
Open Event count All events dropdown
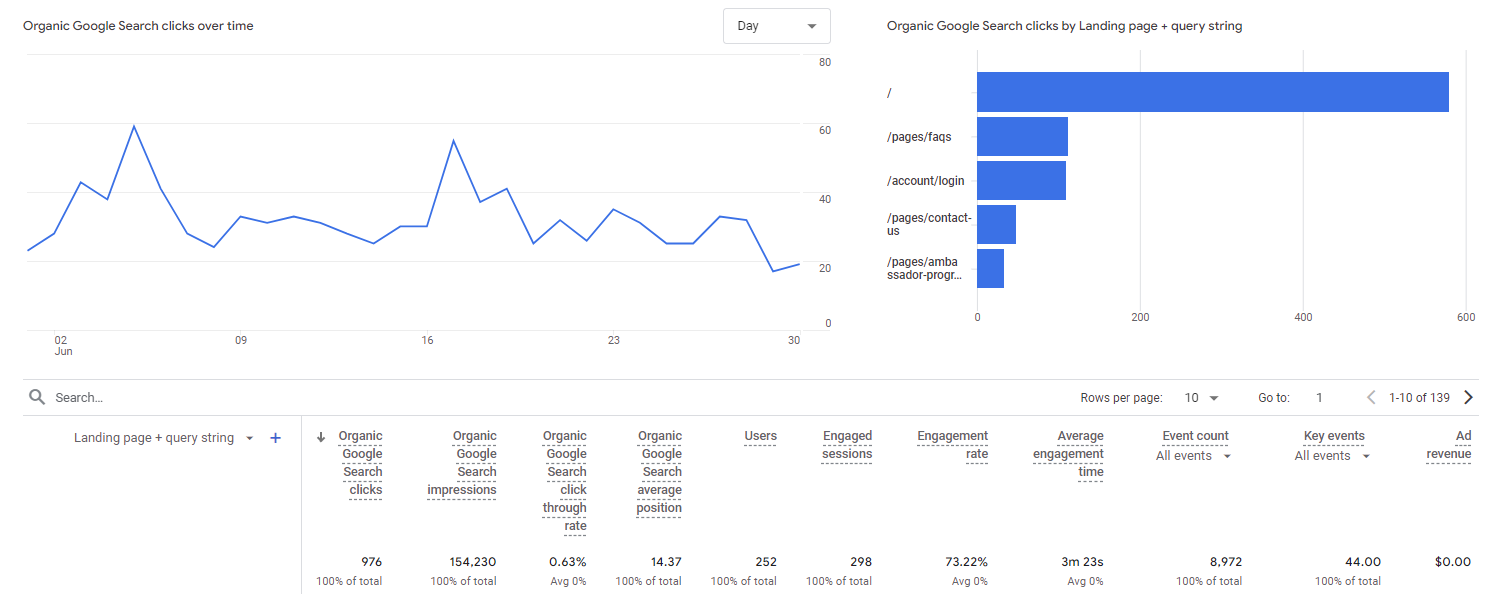(1193, 456)
